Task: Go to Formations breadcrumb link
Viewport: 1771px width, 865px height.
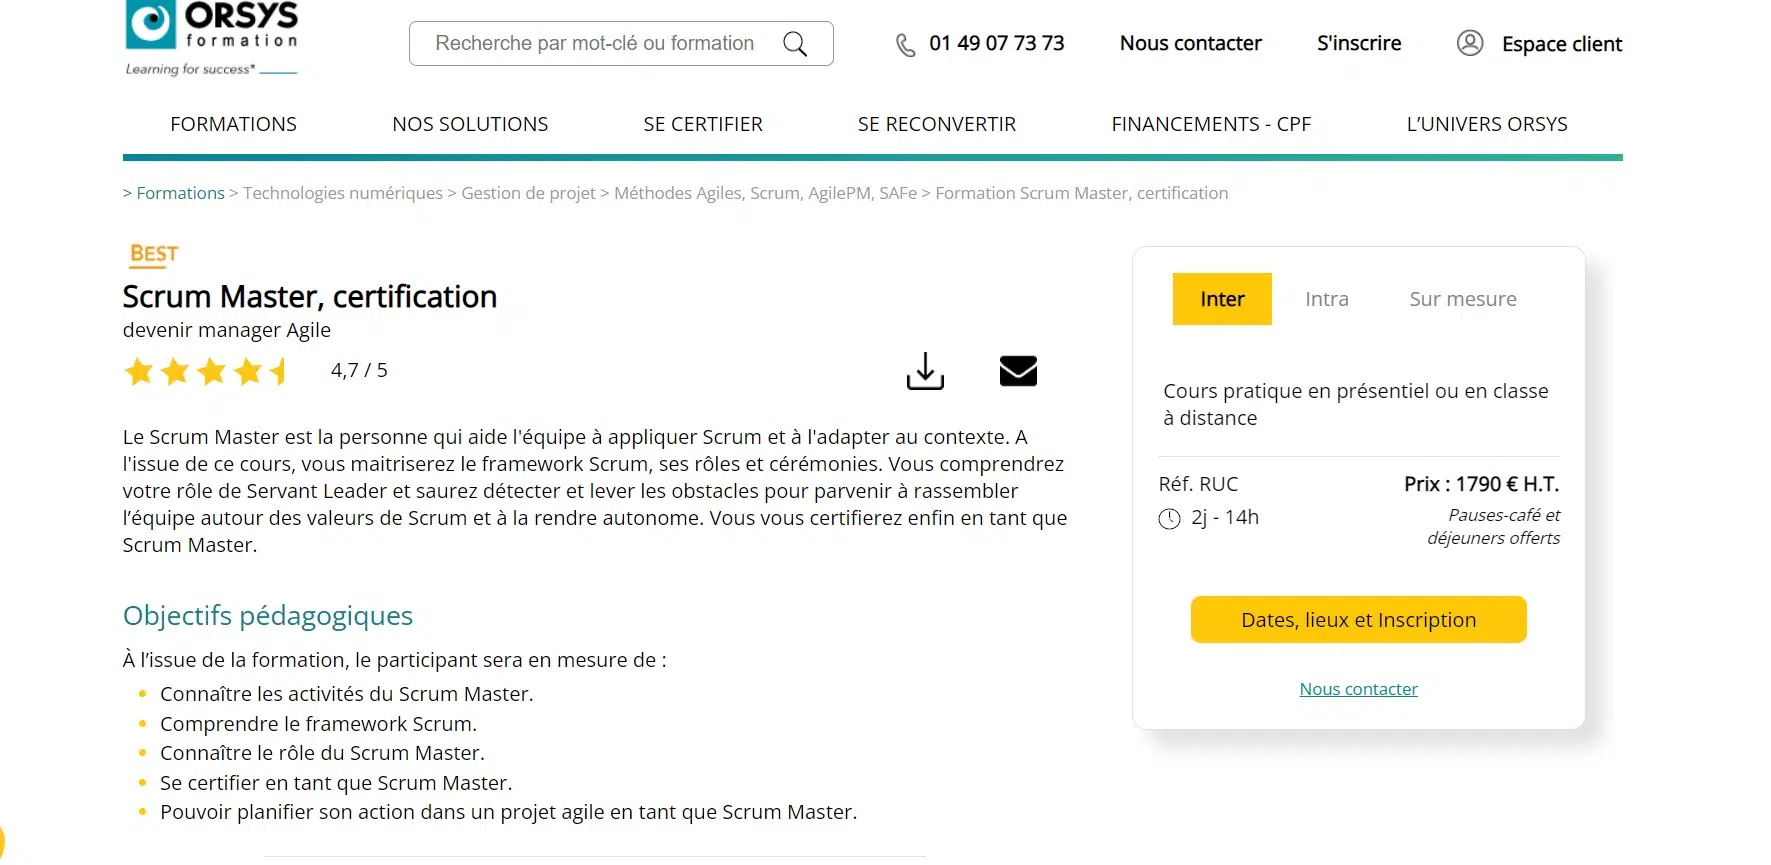Action: tap(180, 193)
